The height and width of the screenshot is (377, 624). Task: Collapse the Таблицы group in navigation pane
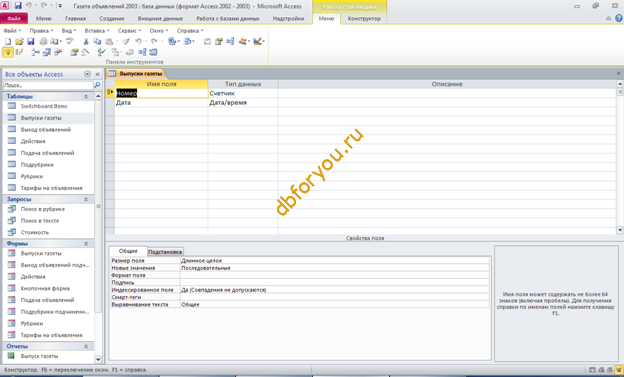point(86,97)
